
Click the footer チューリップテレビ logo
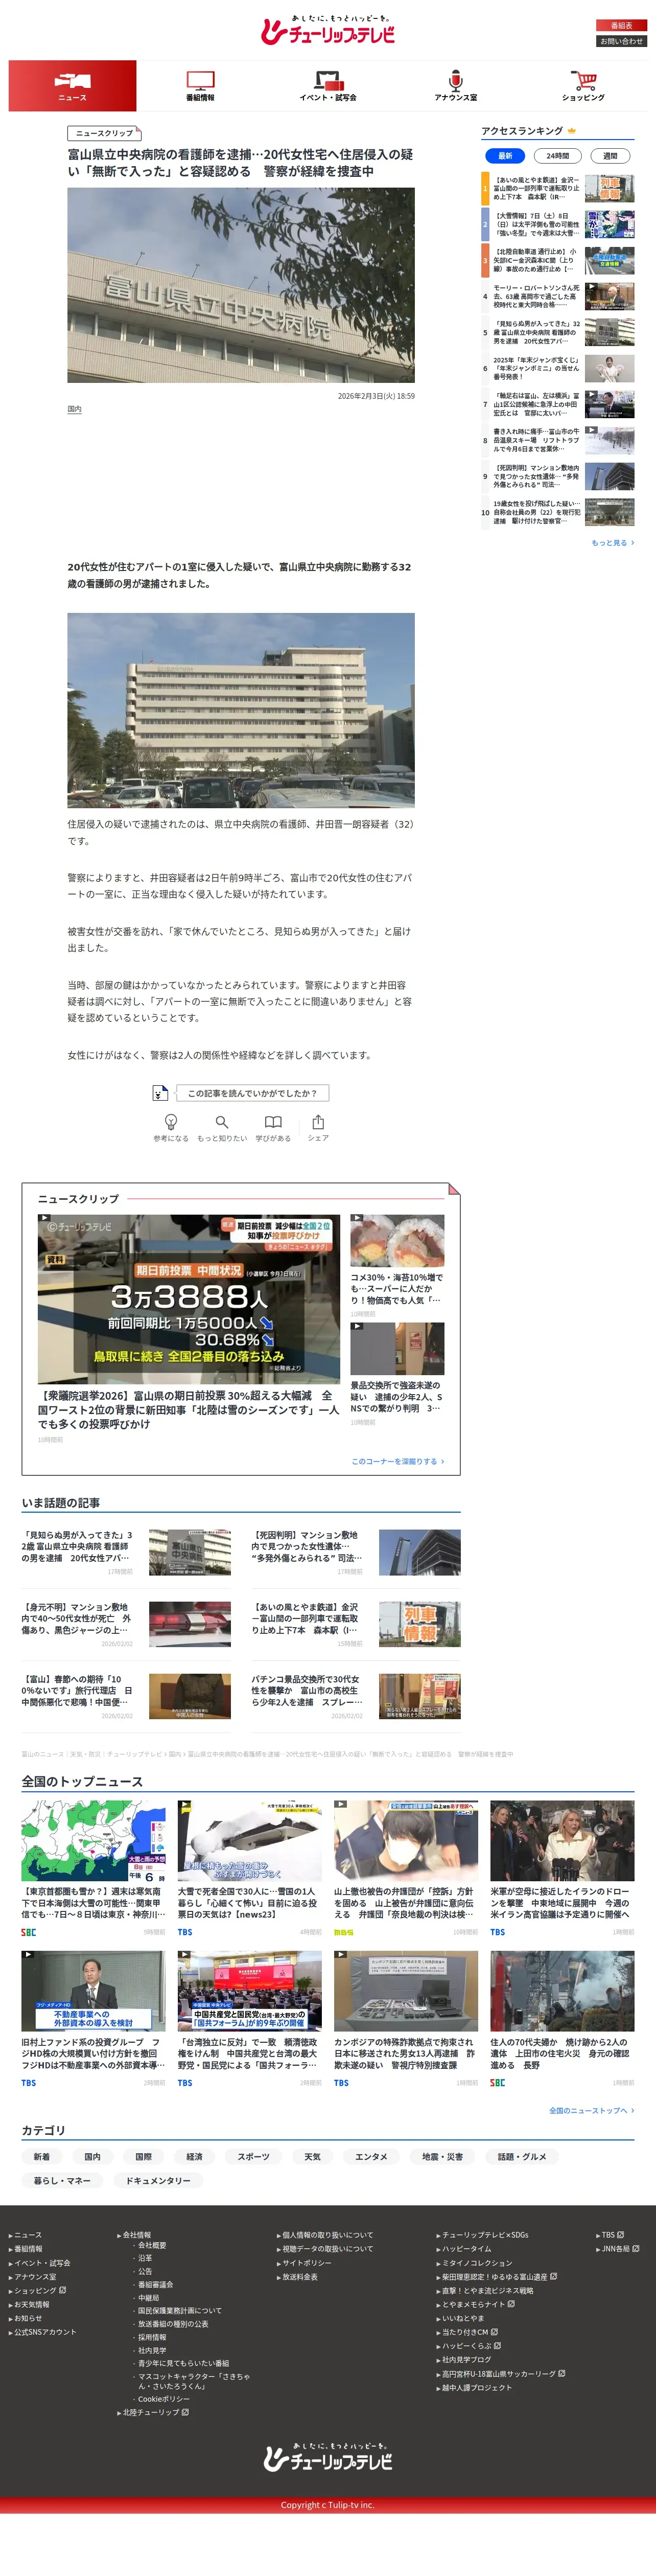[x=328, y=2457]
